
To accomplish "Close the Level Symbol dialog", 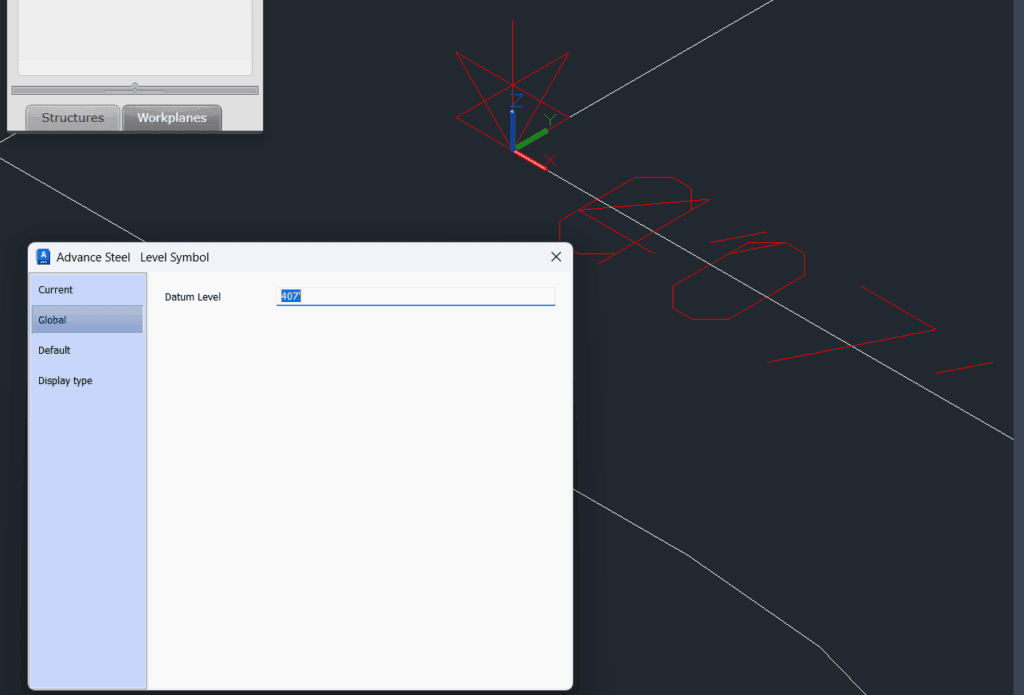I will pyautogui.click(x=556, y=257).
